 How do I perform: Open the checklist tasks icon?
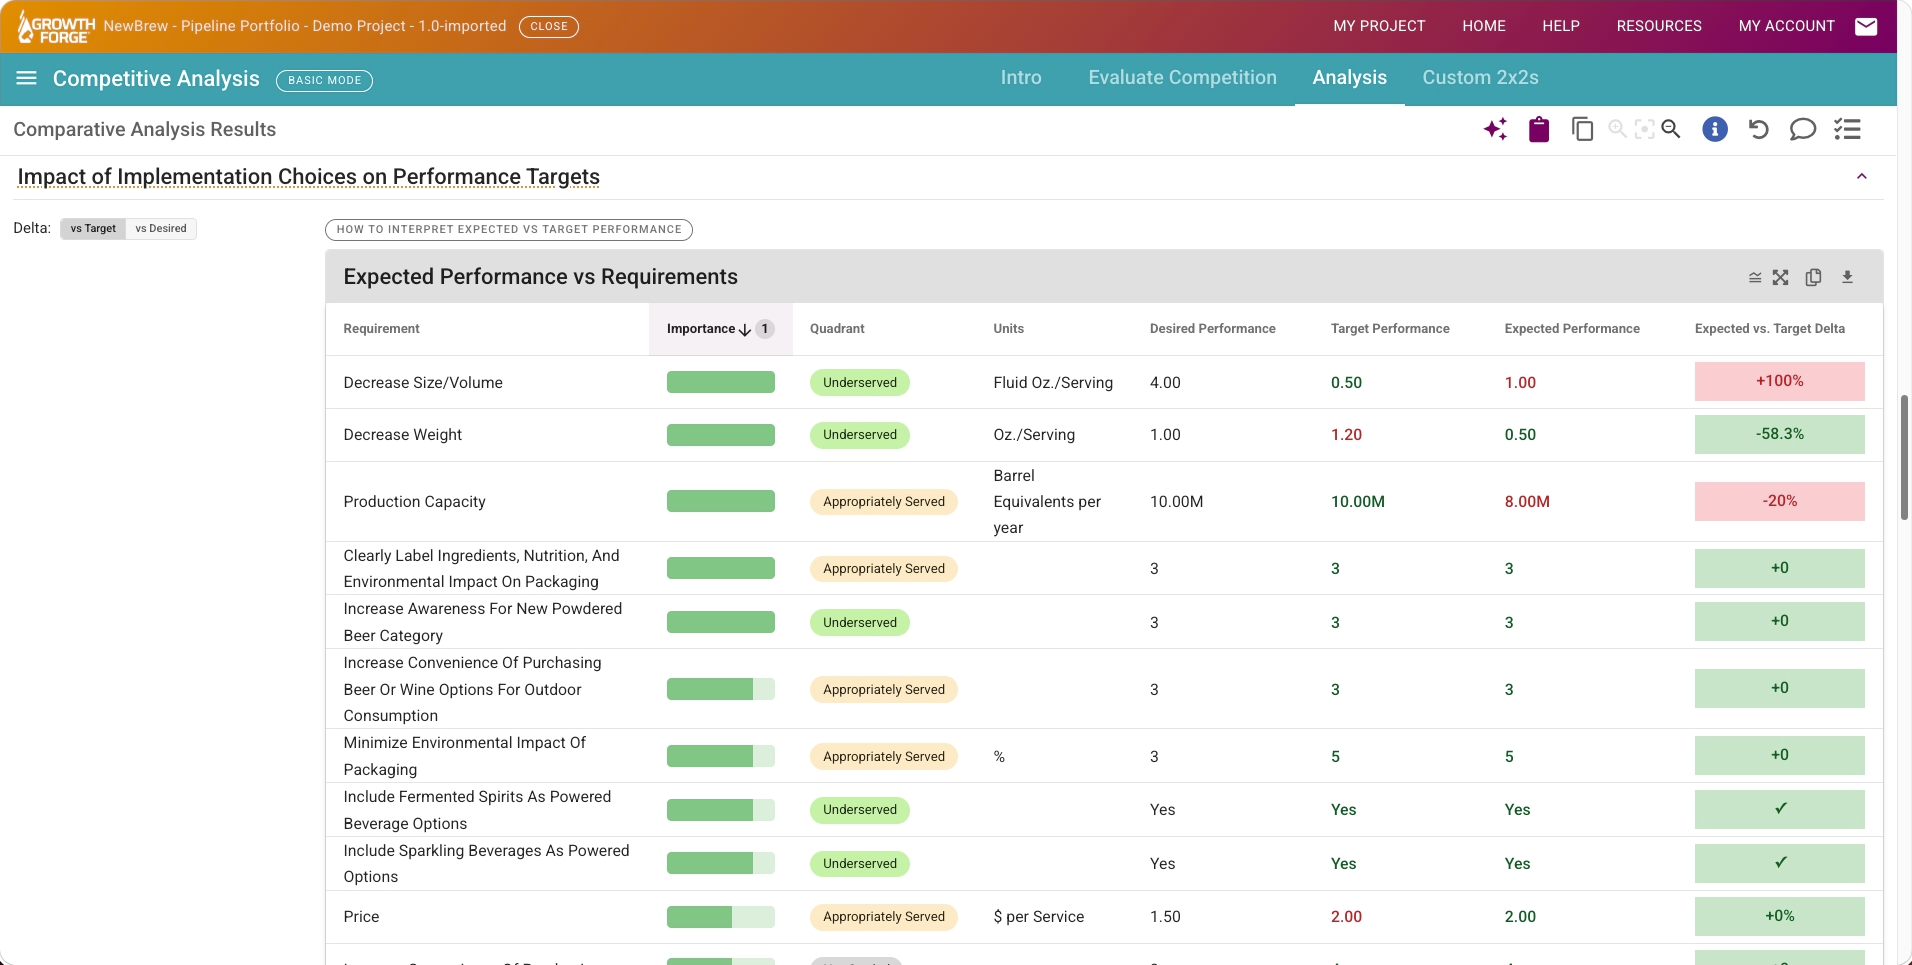[1847, 129]
